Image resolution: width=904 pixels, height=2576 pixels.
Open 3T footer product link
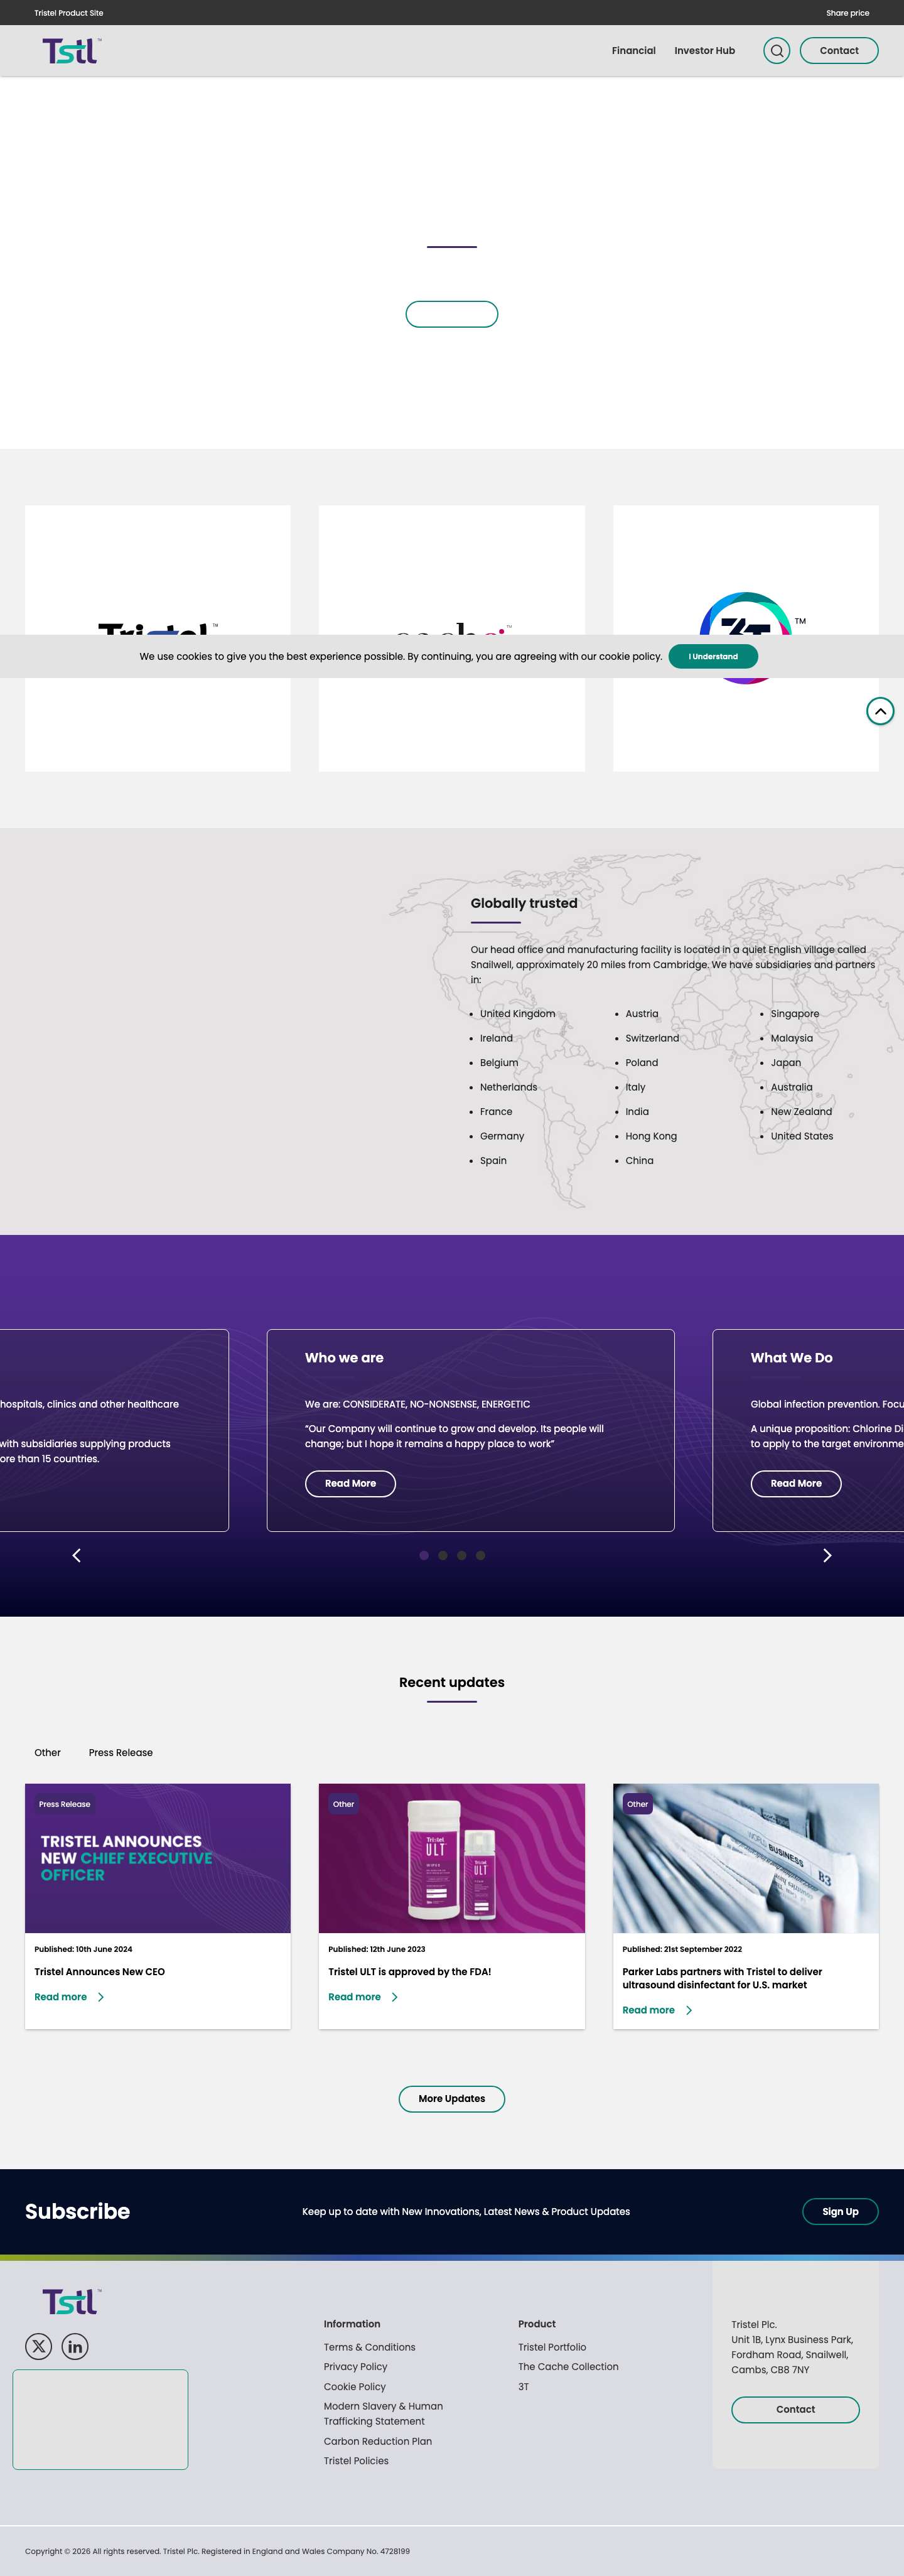pyautogui.click(x=523, y=2387)
